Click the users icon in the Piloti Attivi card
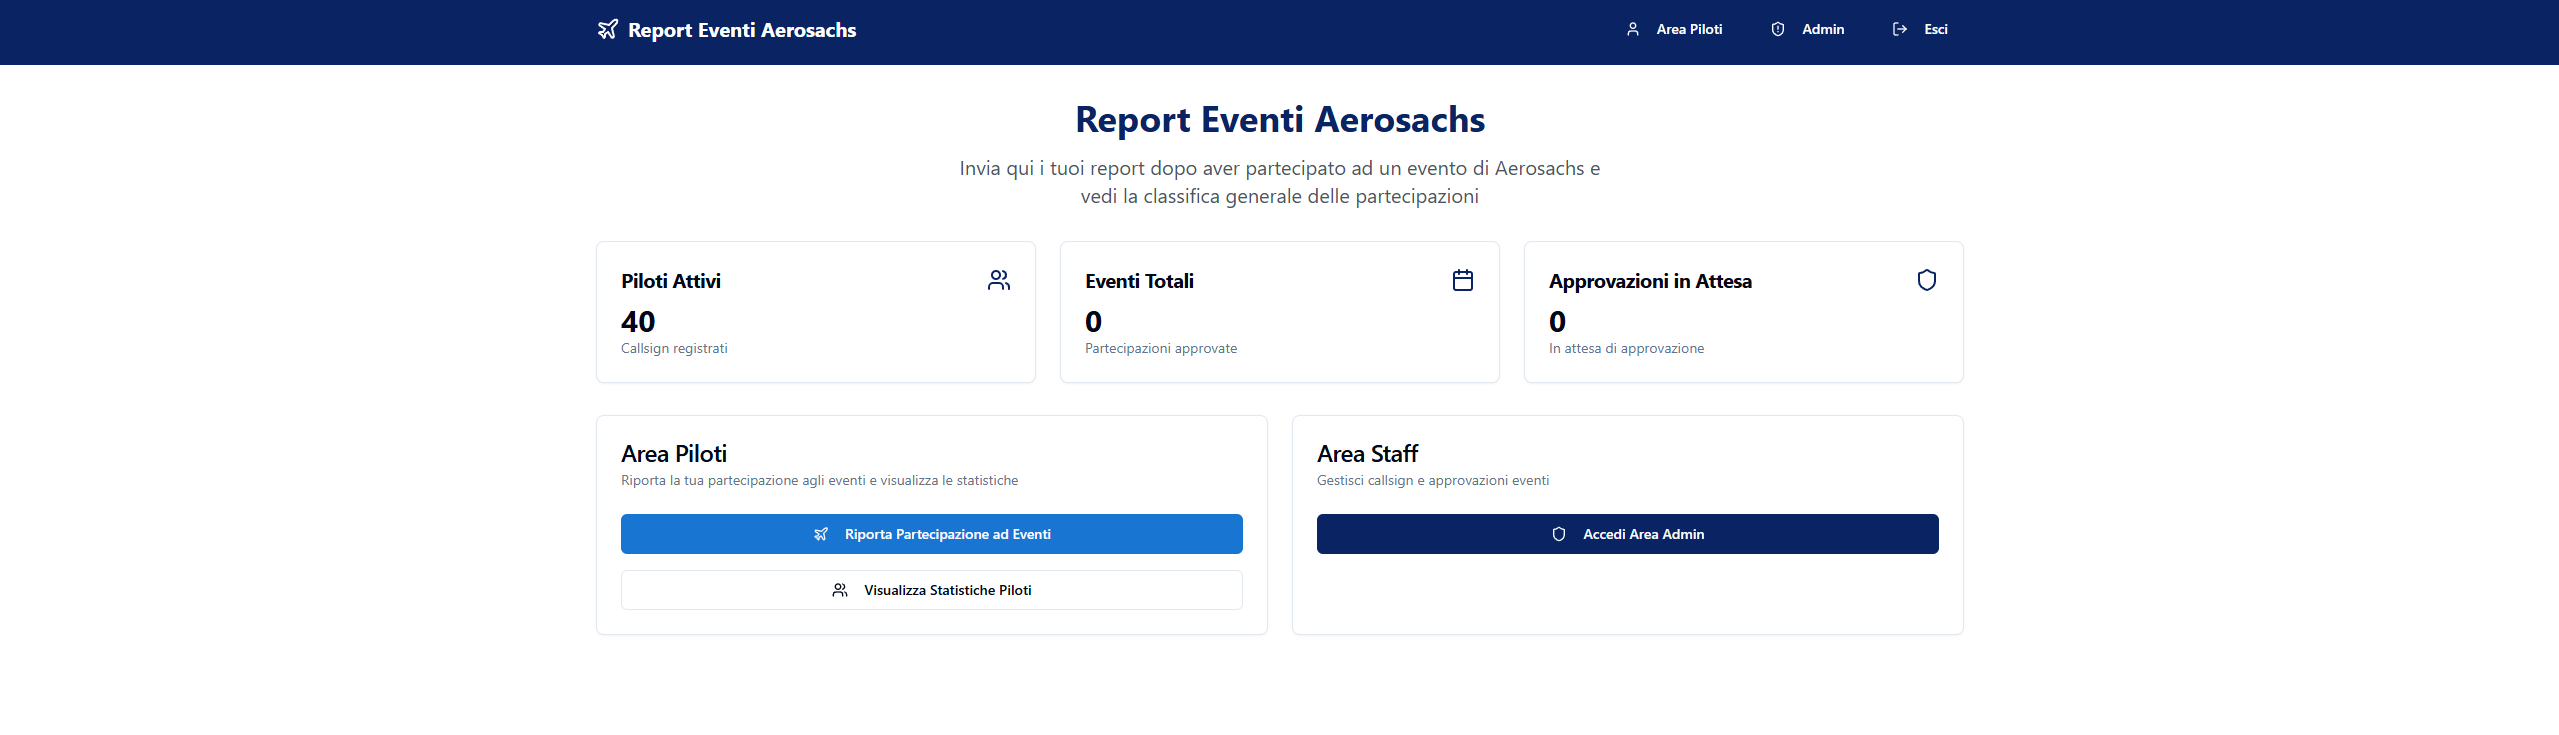2559x735 pixels. (998, 281)
